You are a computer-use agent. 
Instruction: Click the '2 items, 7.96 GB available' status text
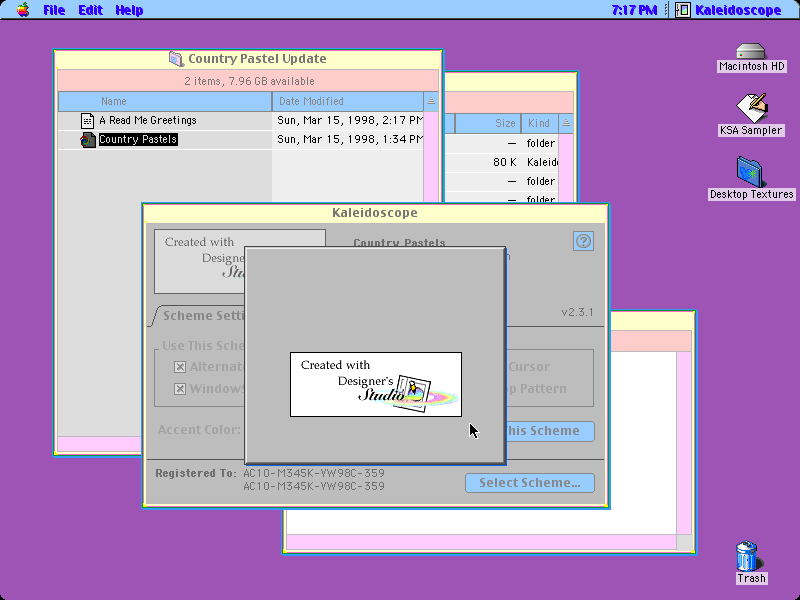click(x=249, y=81)
